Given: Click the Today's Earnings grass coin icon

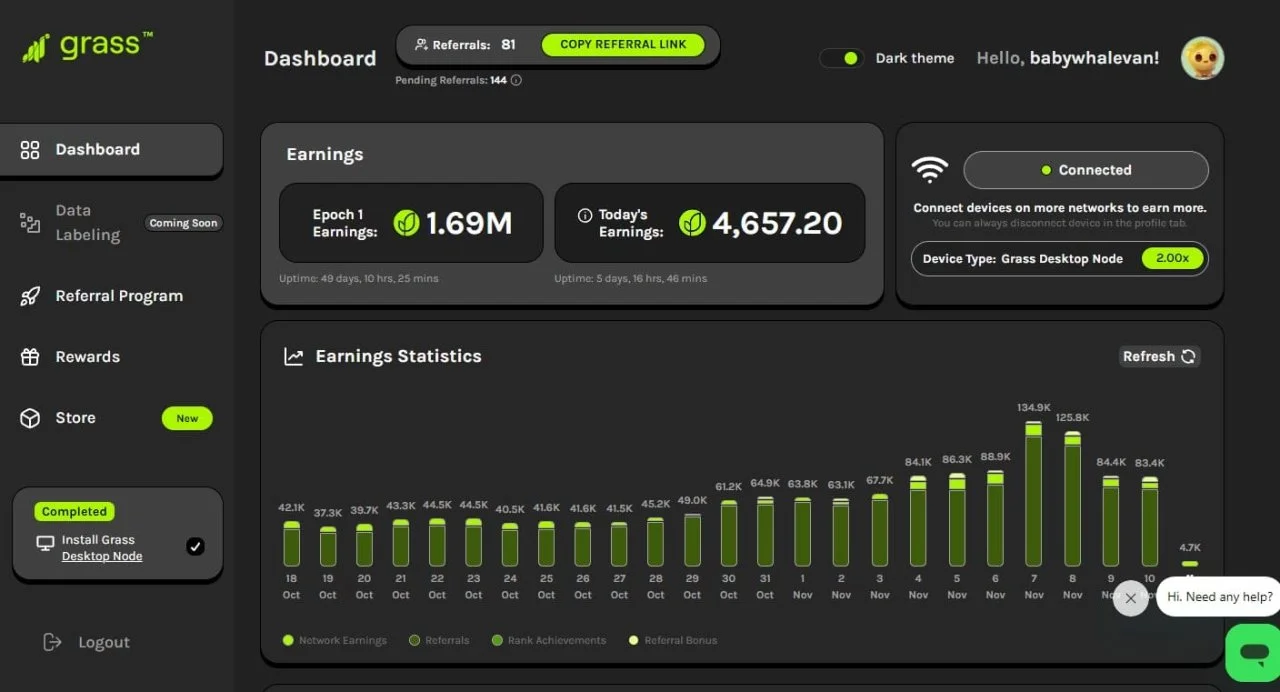Looking at the screenshot, I should pos(692,222).
